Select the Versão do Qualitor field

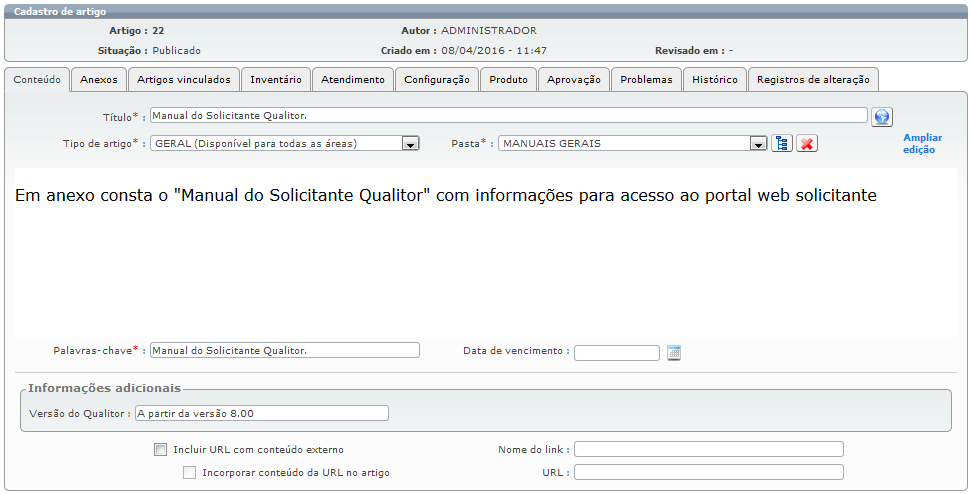[262, 413]
